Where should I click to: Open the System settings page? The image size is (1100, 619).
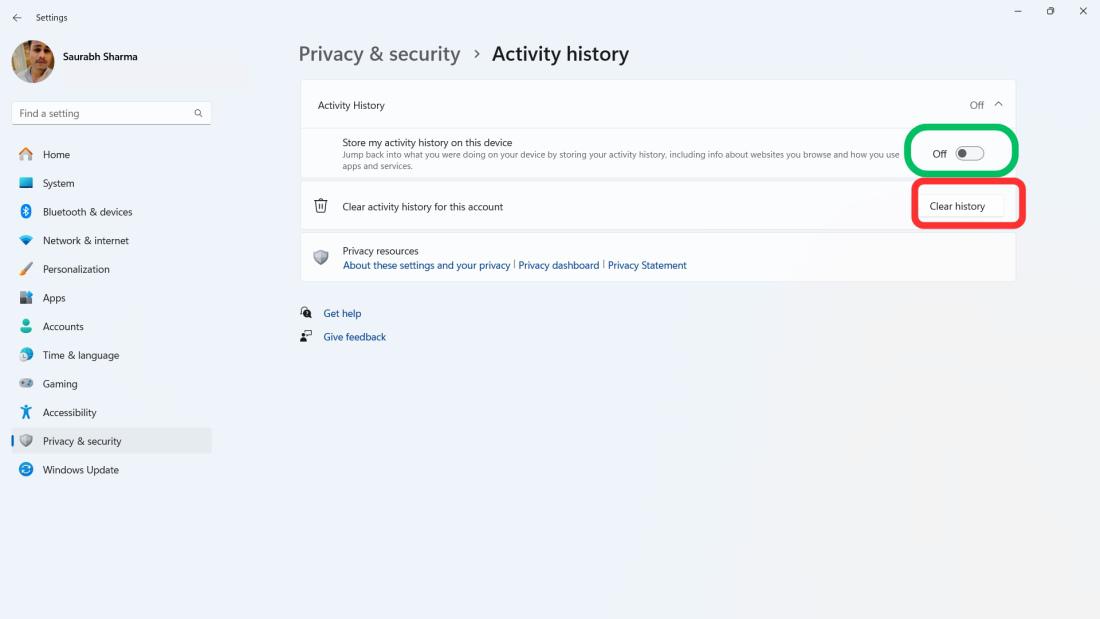point(58,183)
